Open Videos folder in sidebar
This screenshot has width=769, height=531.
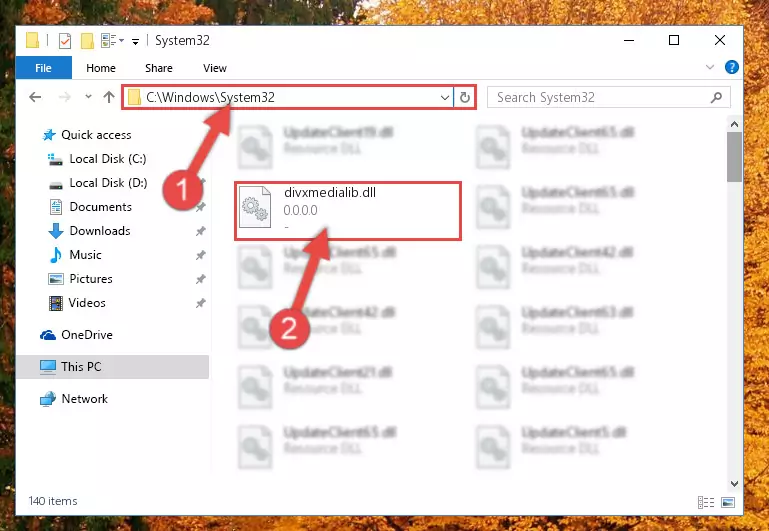[87, 303]
